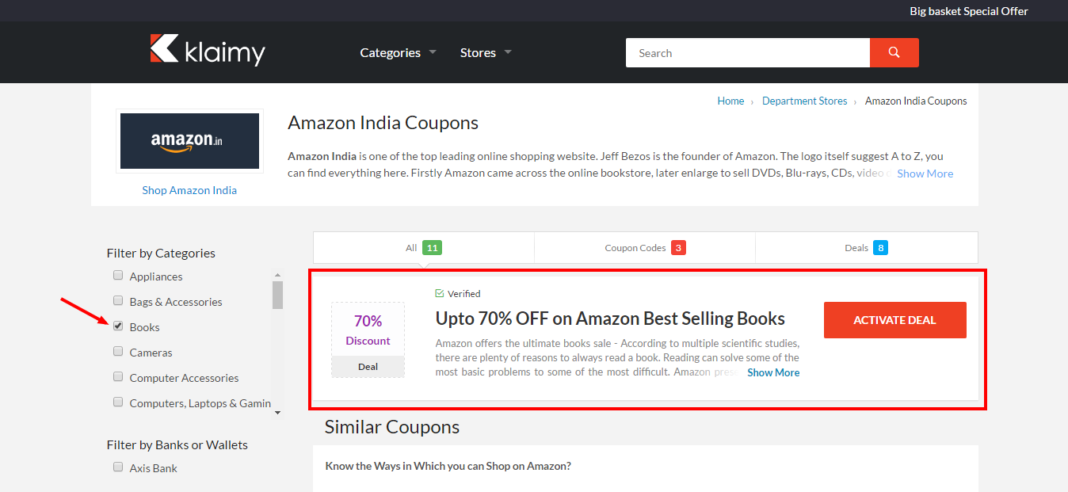
Task: Click the Amazon.in store logo
Action: tap(190, 141)
